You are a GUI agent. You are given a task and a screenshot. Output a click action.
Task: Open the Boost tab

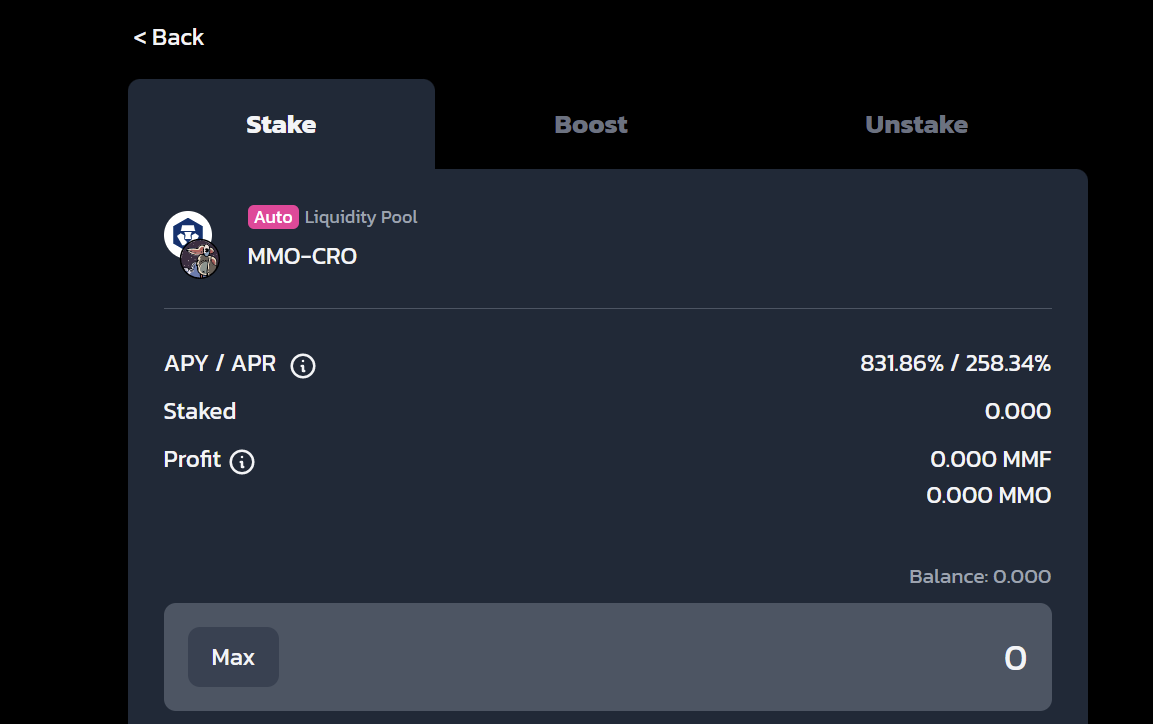pyautogui.click(x=591, y=125)
